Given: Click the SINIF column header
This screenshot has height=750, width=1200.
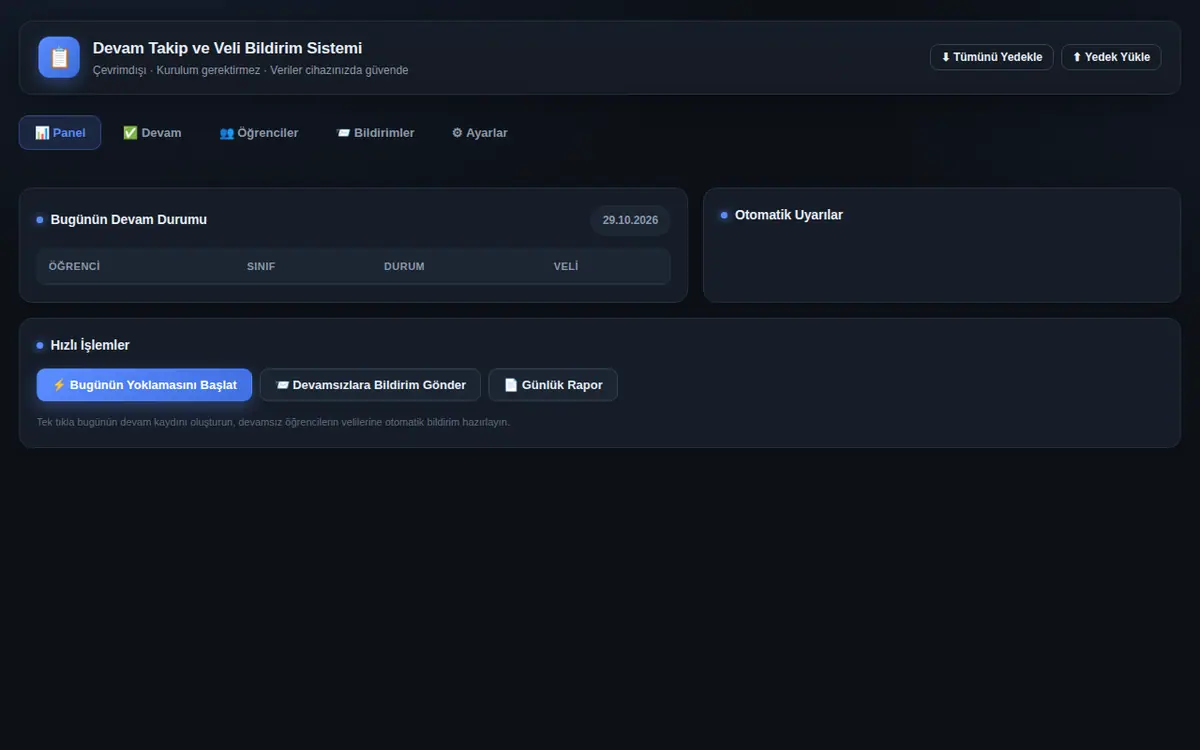Looking at the screenshot, I should (x=261, y=267).
